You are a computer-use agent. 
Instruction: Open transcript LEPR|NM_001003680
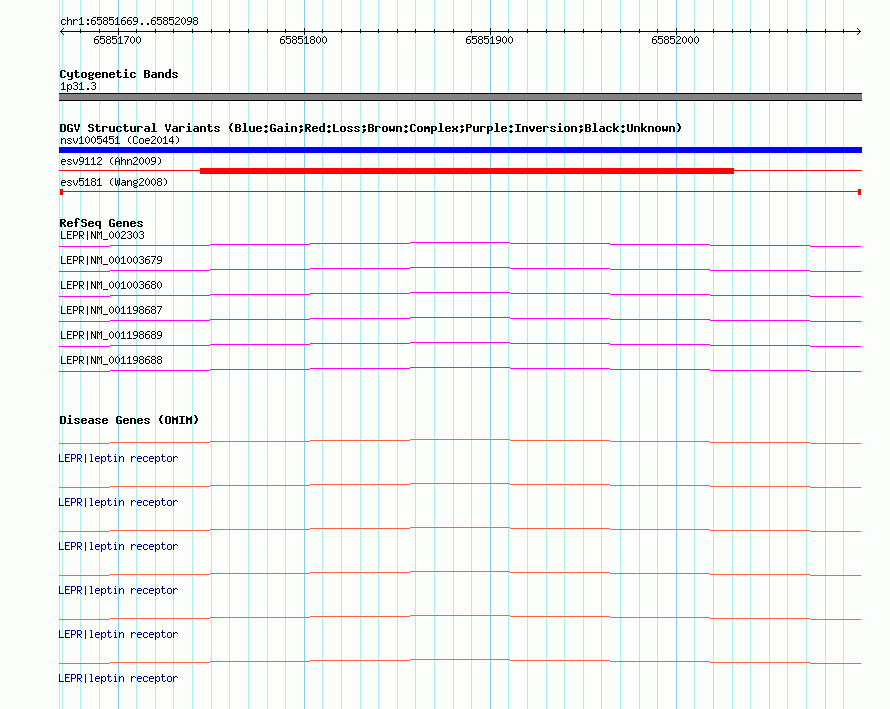[x=111, y=285]
